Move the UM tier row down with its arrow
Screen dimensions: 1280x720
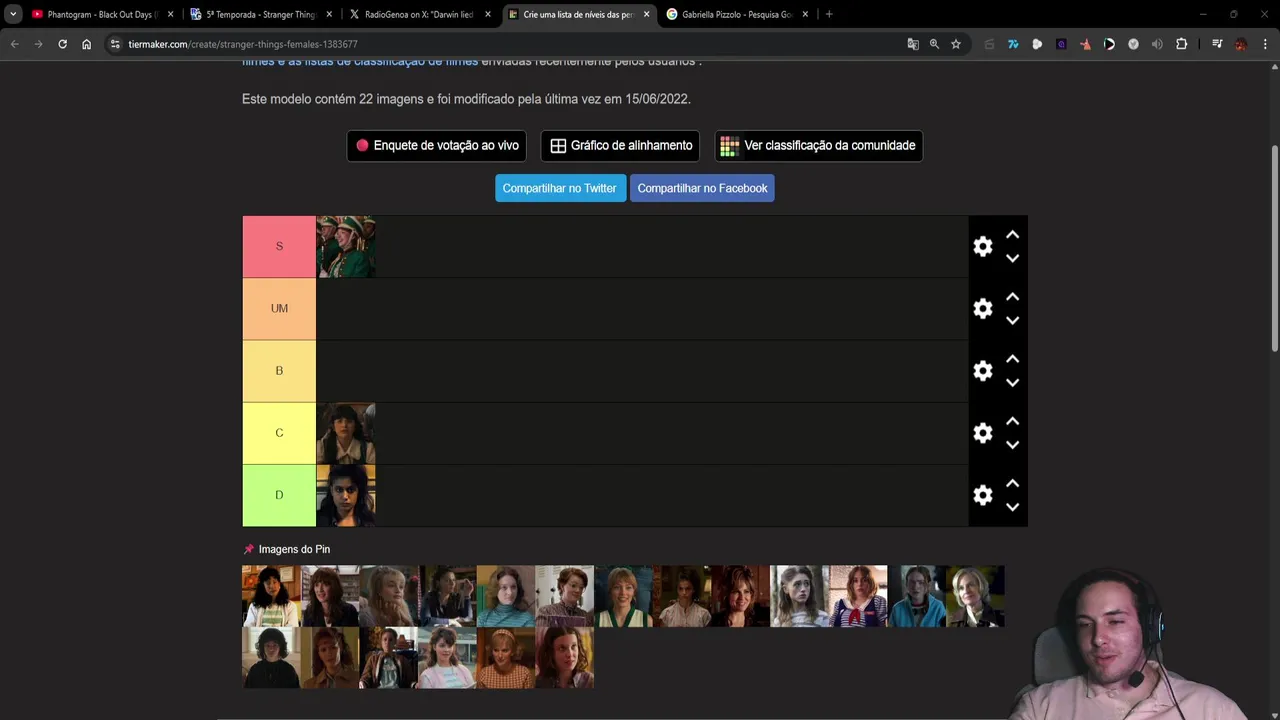coord(1012,320)
